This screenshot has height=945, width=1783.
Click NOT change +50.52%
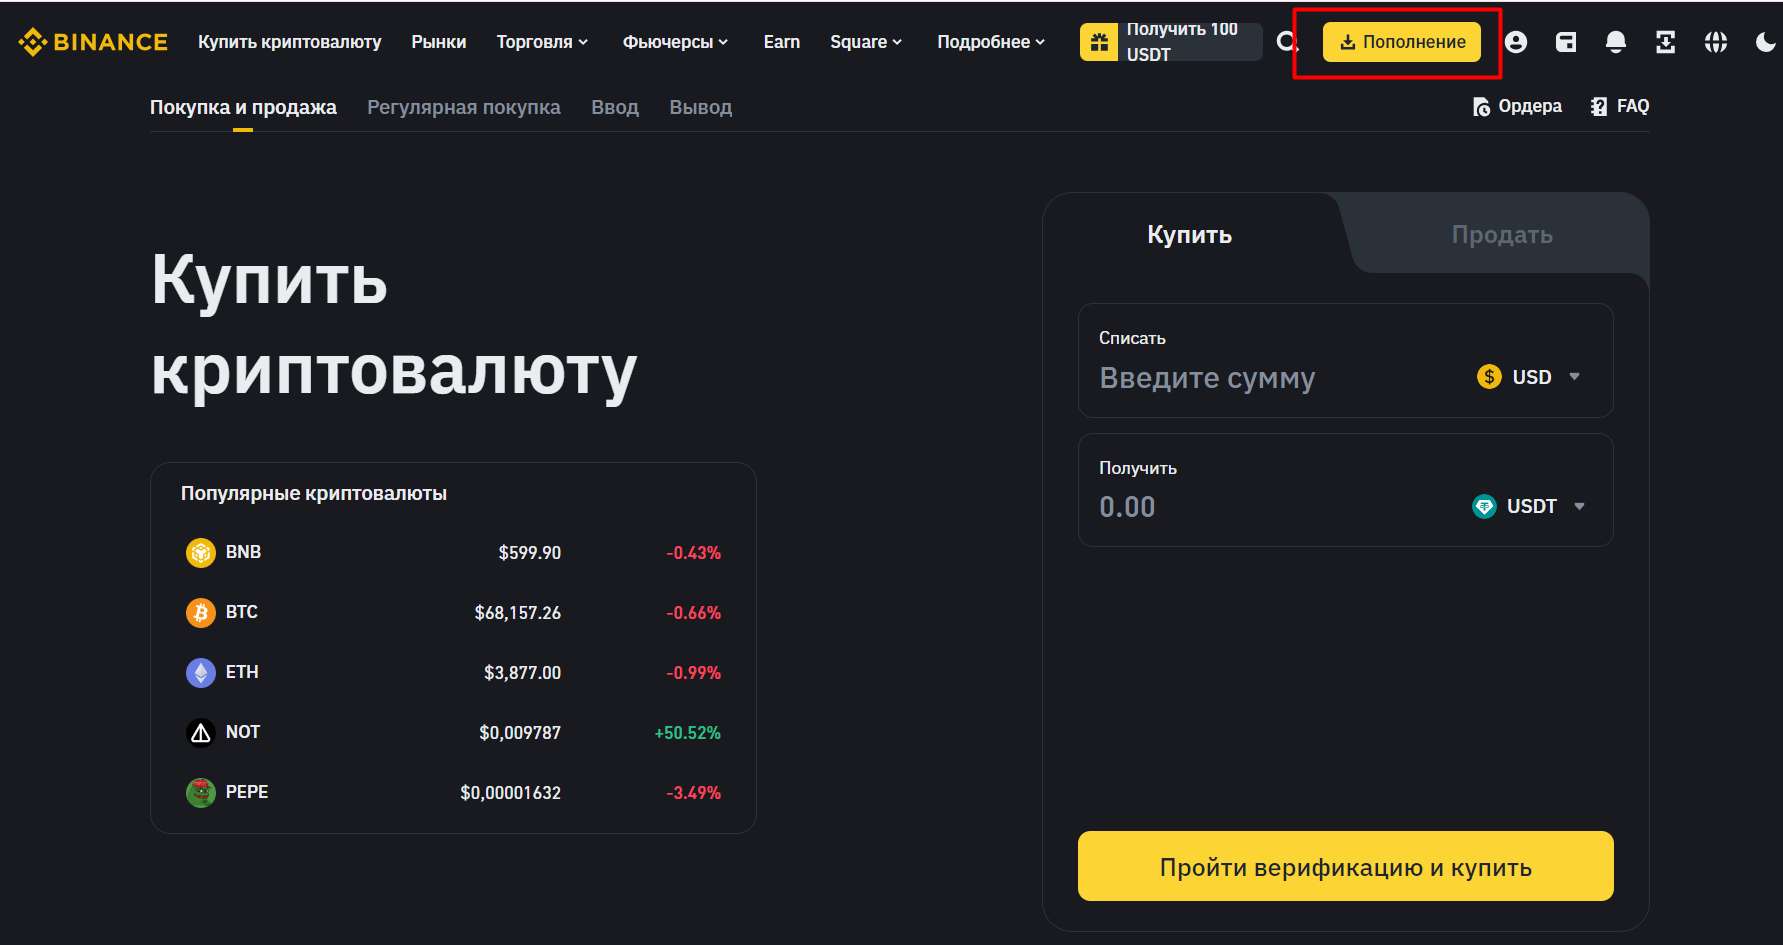[x=688, y=733]
